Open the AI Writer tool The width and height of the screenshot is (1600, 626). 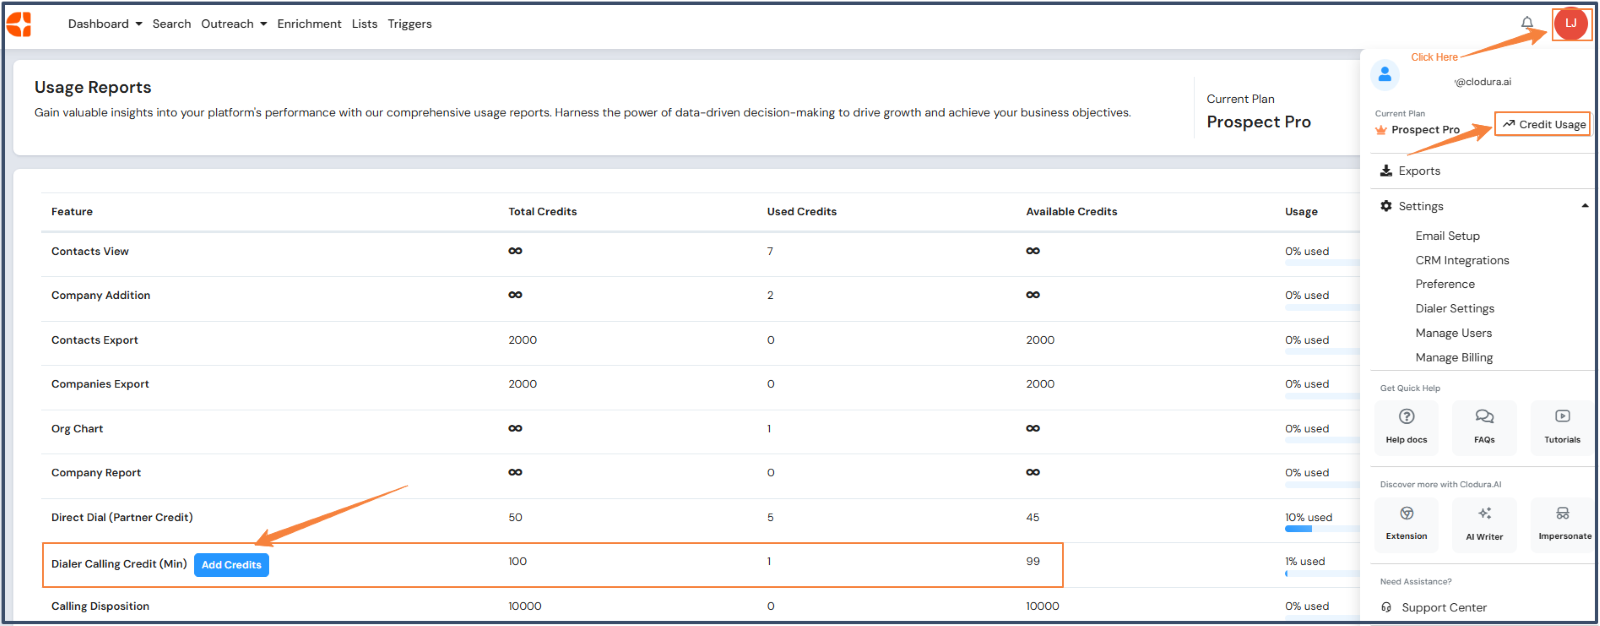(x=1484, y=524)
